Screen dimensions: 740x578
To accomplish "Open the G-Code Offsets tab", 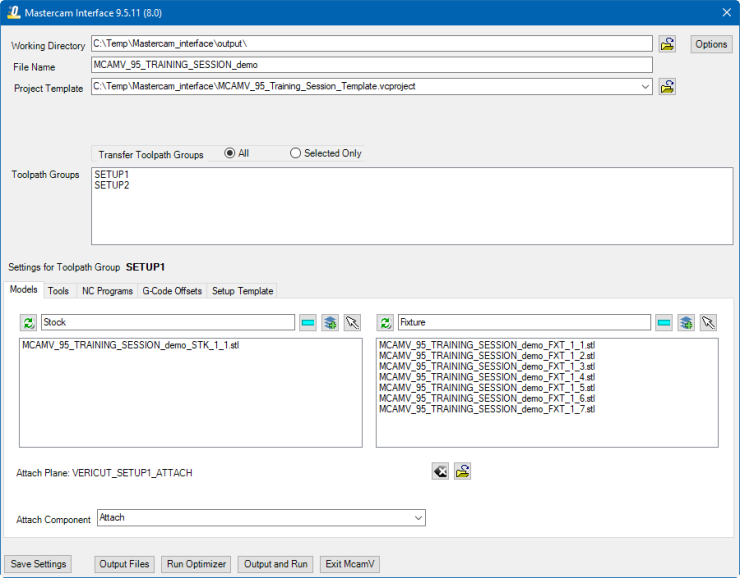I will click(172, 291).
